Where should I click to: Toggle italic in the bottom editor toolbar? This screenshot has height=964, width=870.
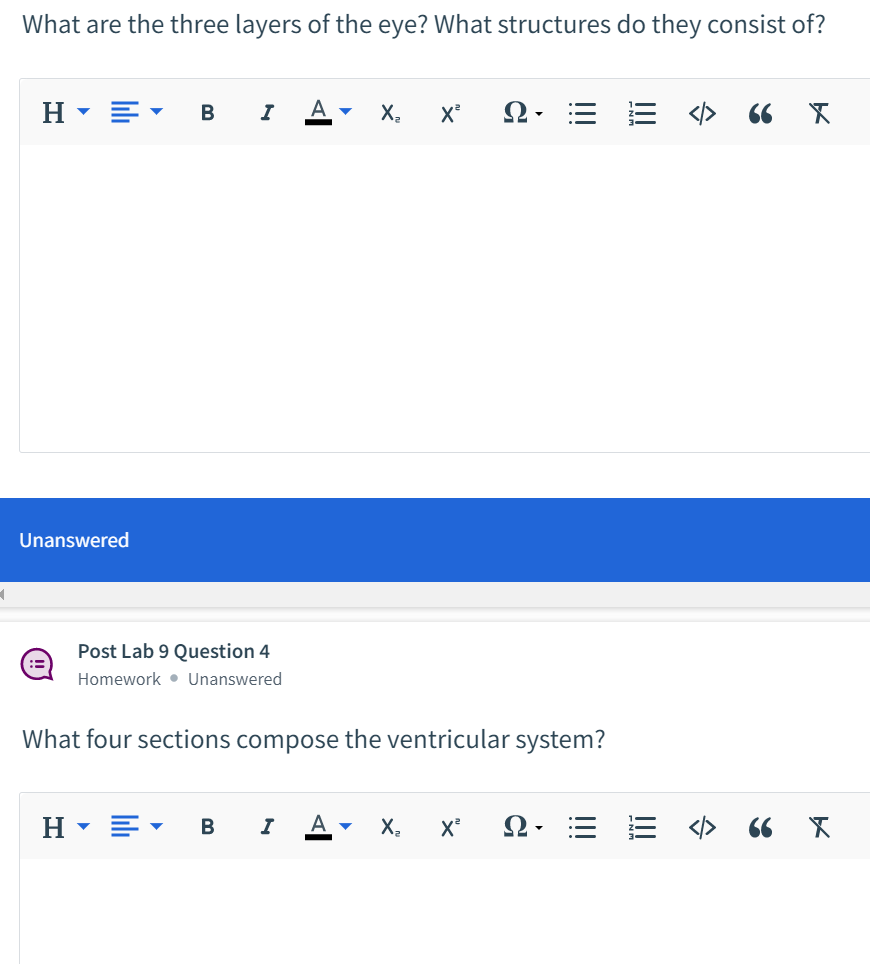point(266,827)
